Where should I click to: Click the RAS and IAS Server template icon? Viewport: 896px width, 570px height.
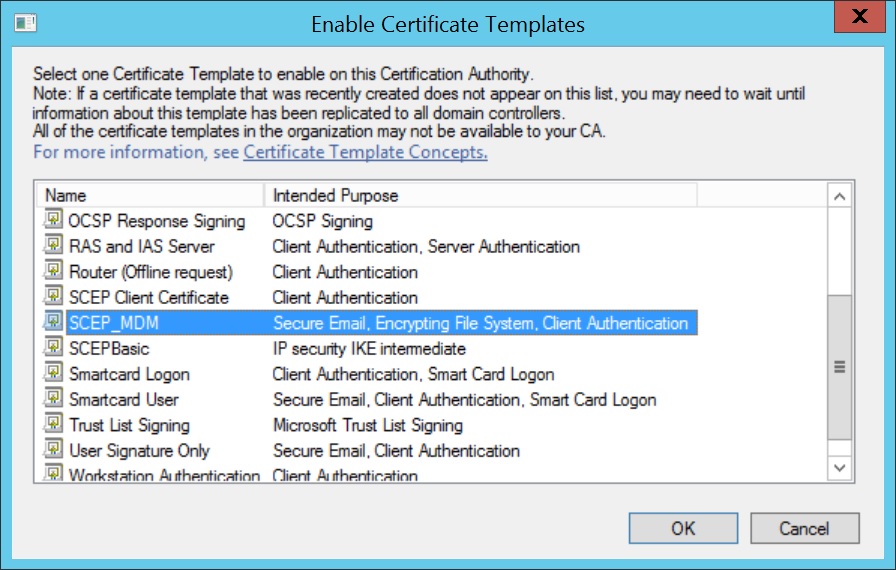pyautogui.click(x=53, y=246)
